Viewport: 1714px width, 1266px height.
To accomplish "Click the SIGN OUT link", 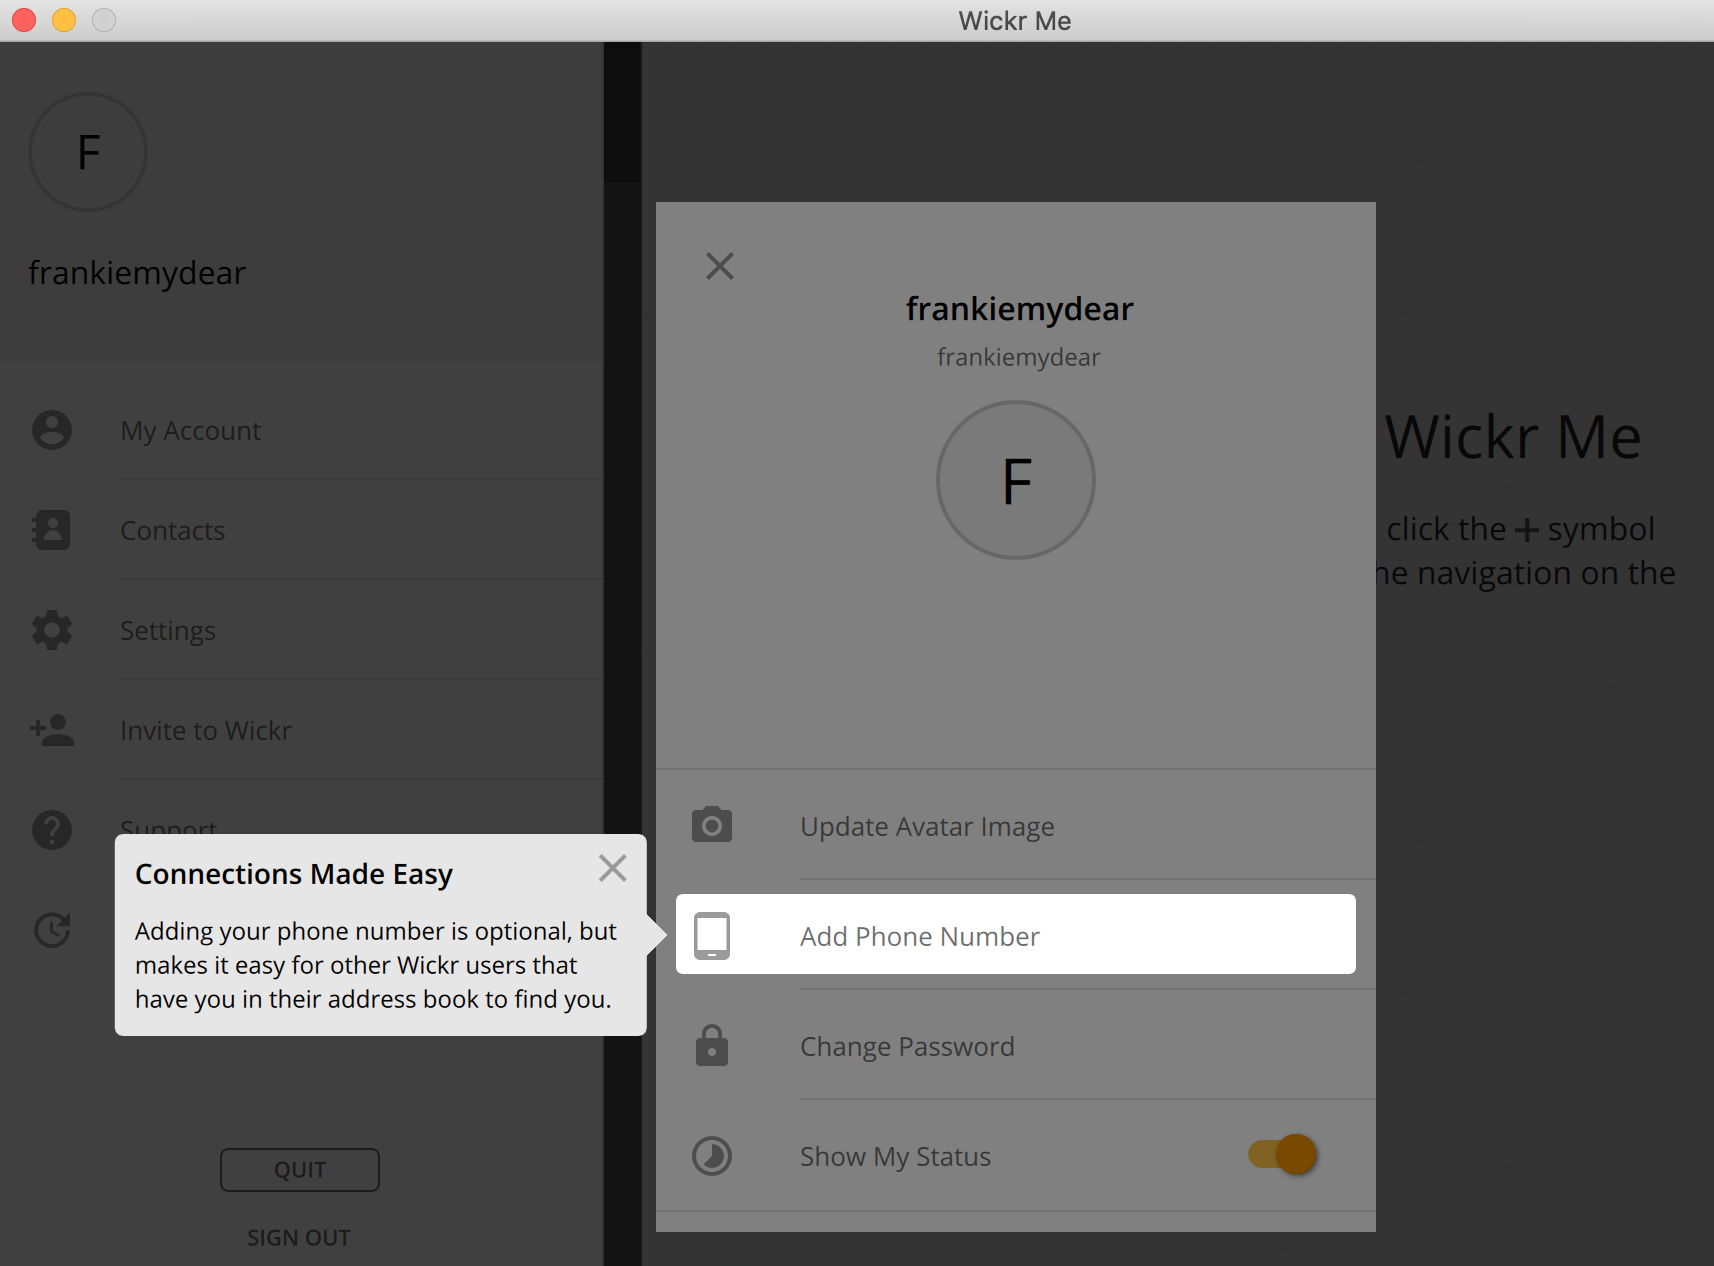I will click(x=299, y=1238).
